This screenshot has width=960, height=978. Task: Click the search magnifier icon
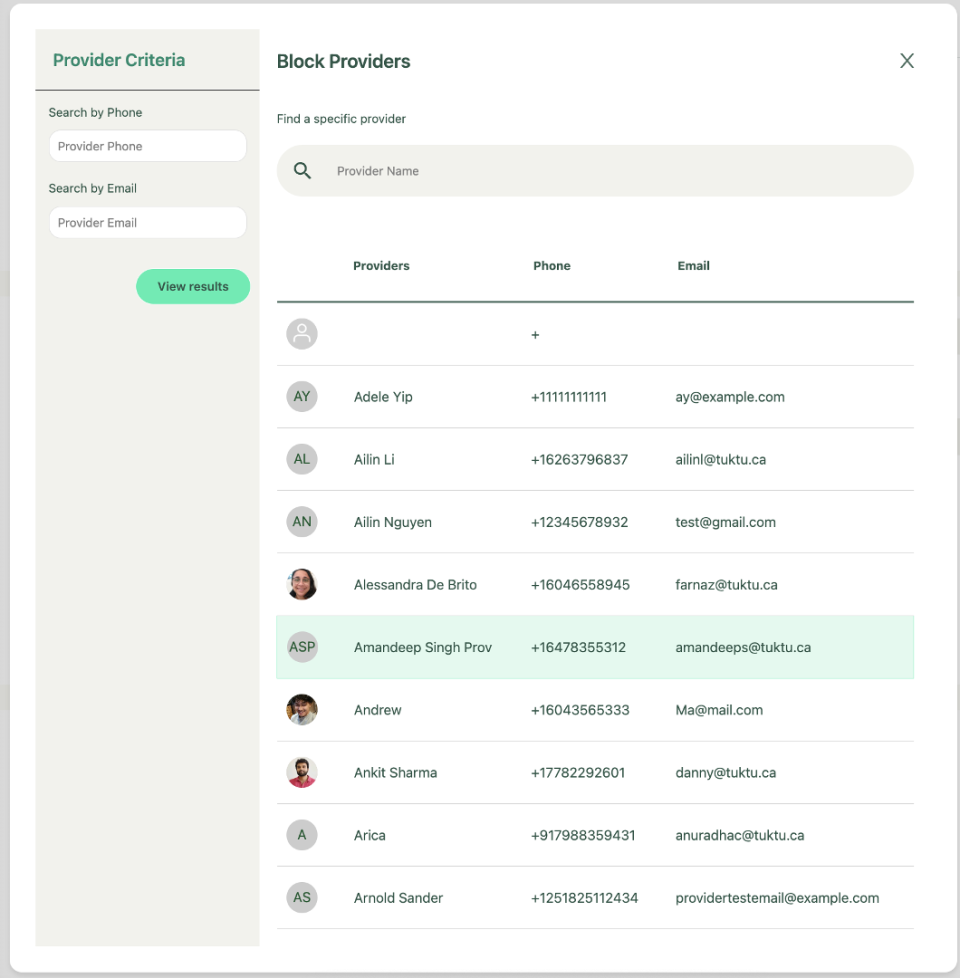(x=302, y=171)
